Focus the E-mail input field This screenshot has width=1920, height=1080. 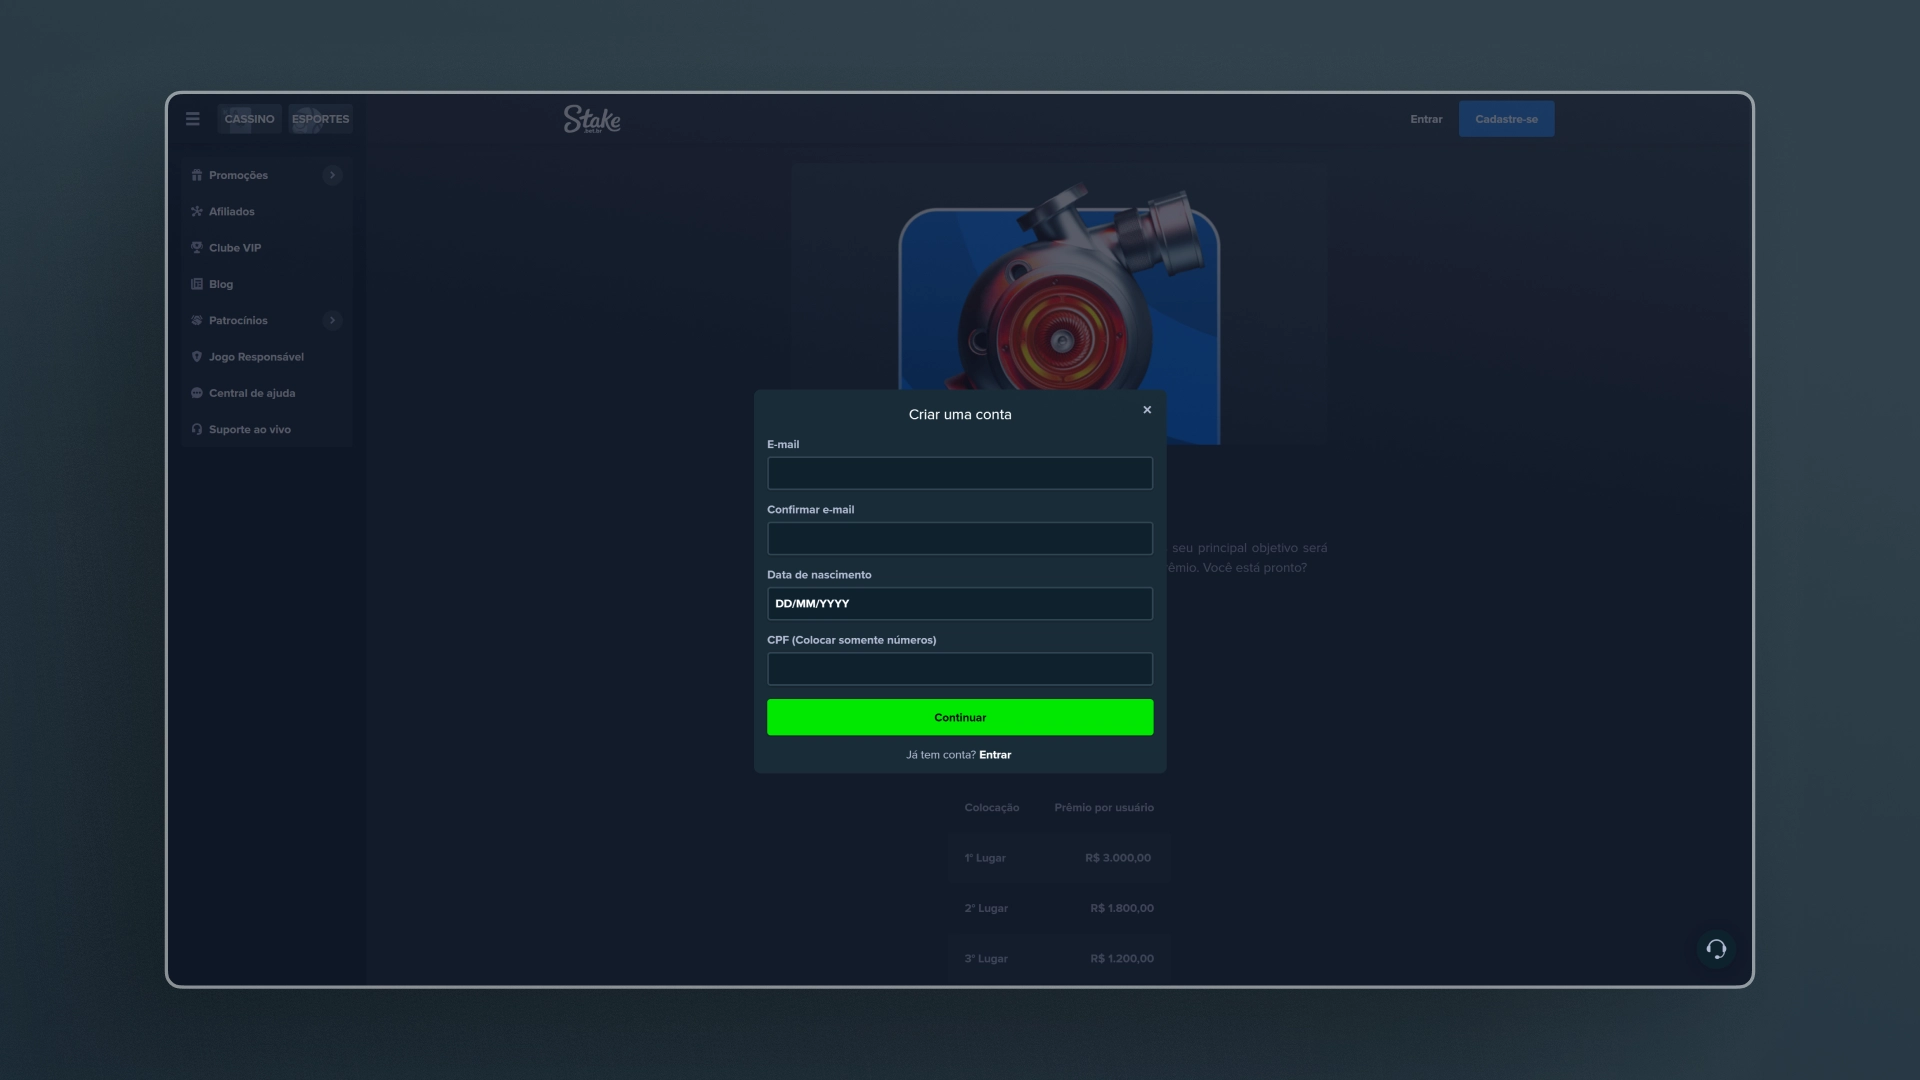pyautogui.click(x=959, y=474)
